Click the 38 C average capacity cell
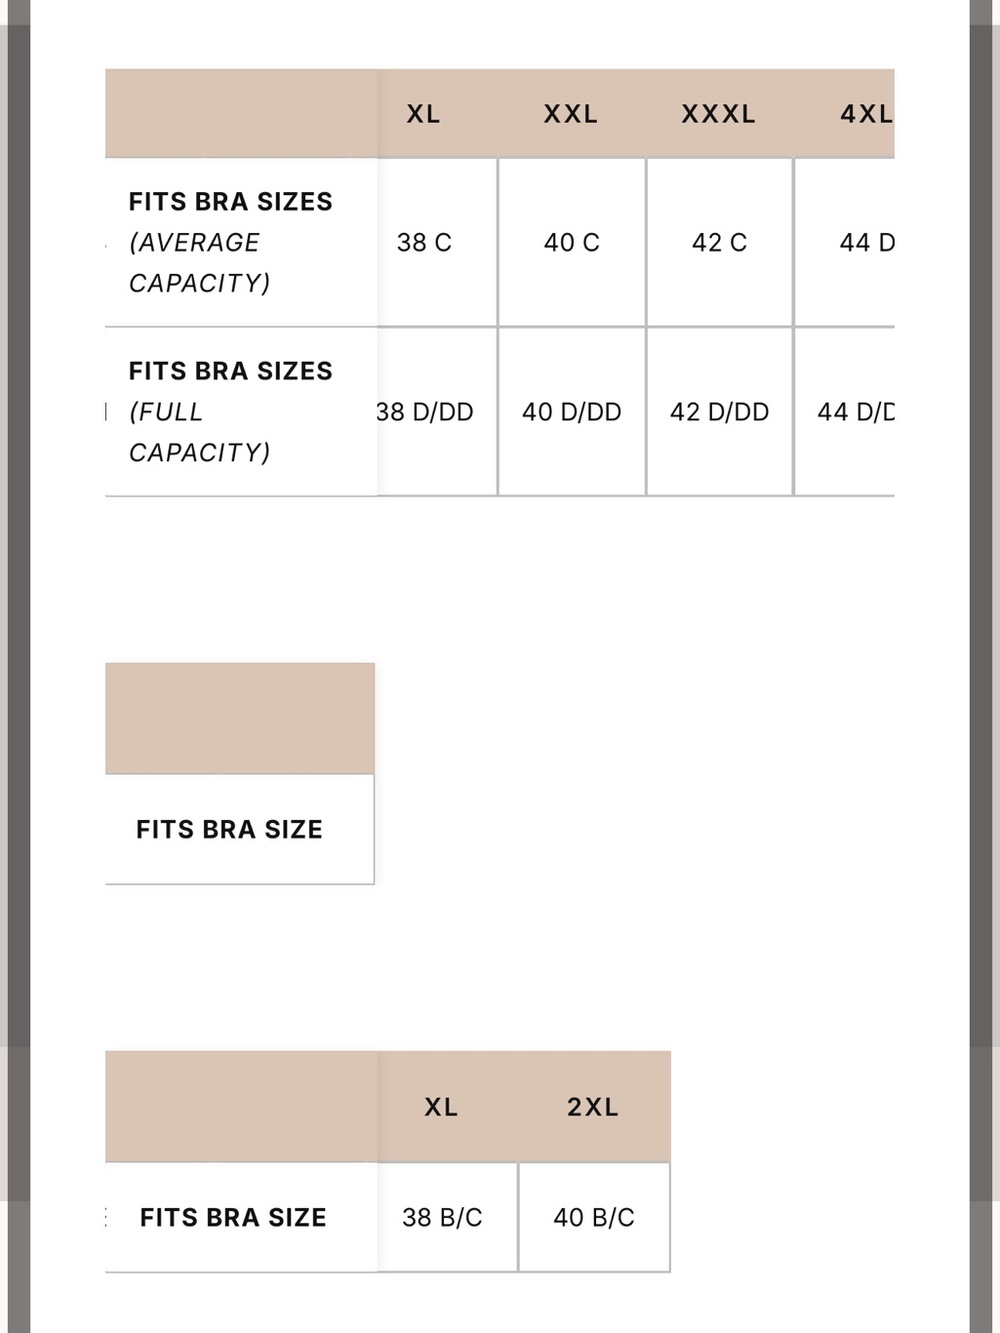 point(424,243)
